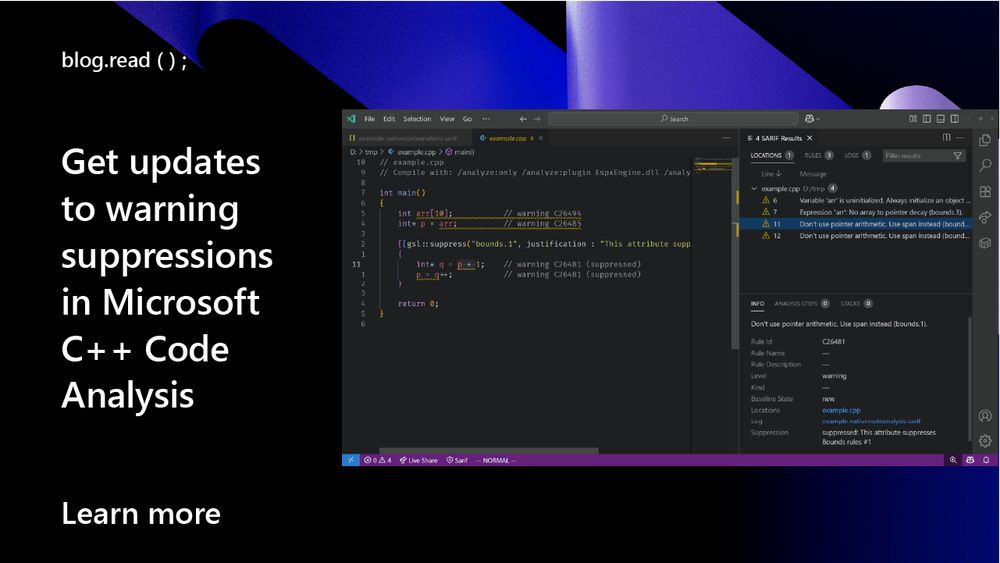Collapse the example.cpp results group
The width and height of the screenshot is (1000, 563).
tap(754, 189)
